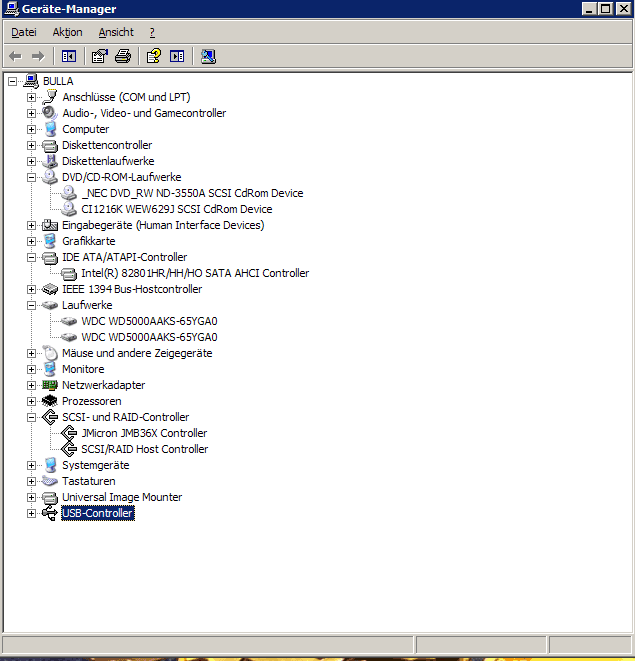Select the Tastaturen label

click(89, 481)
